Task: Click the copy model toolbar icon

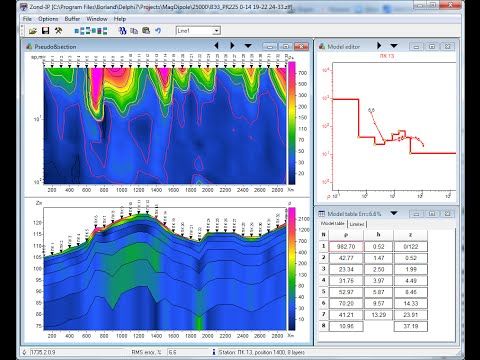Action: pyautogui.click(x=134, y=31)
